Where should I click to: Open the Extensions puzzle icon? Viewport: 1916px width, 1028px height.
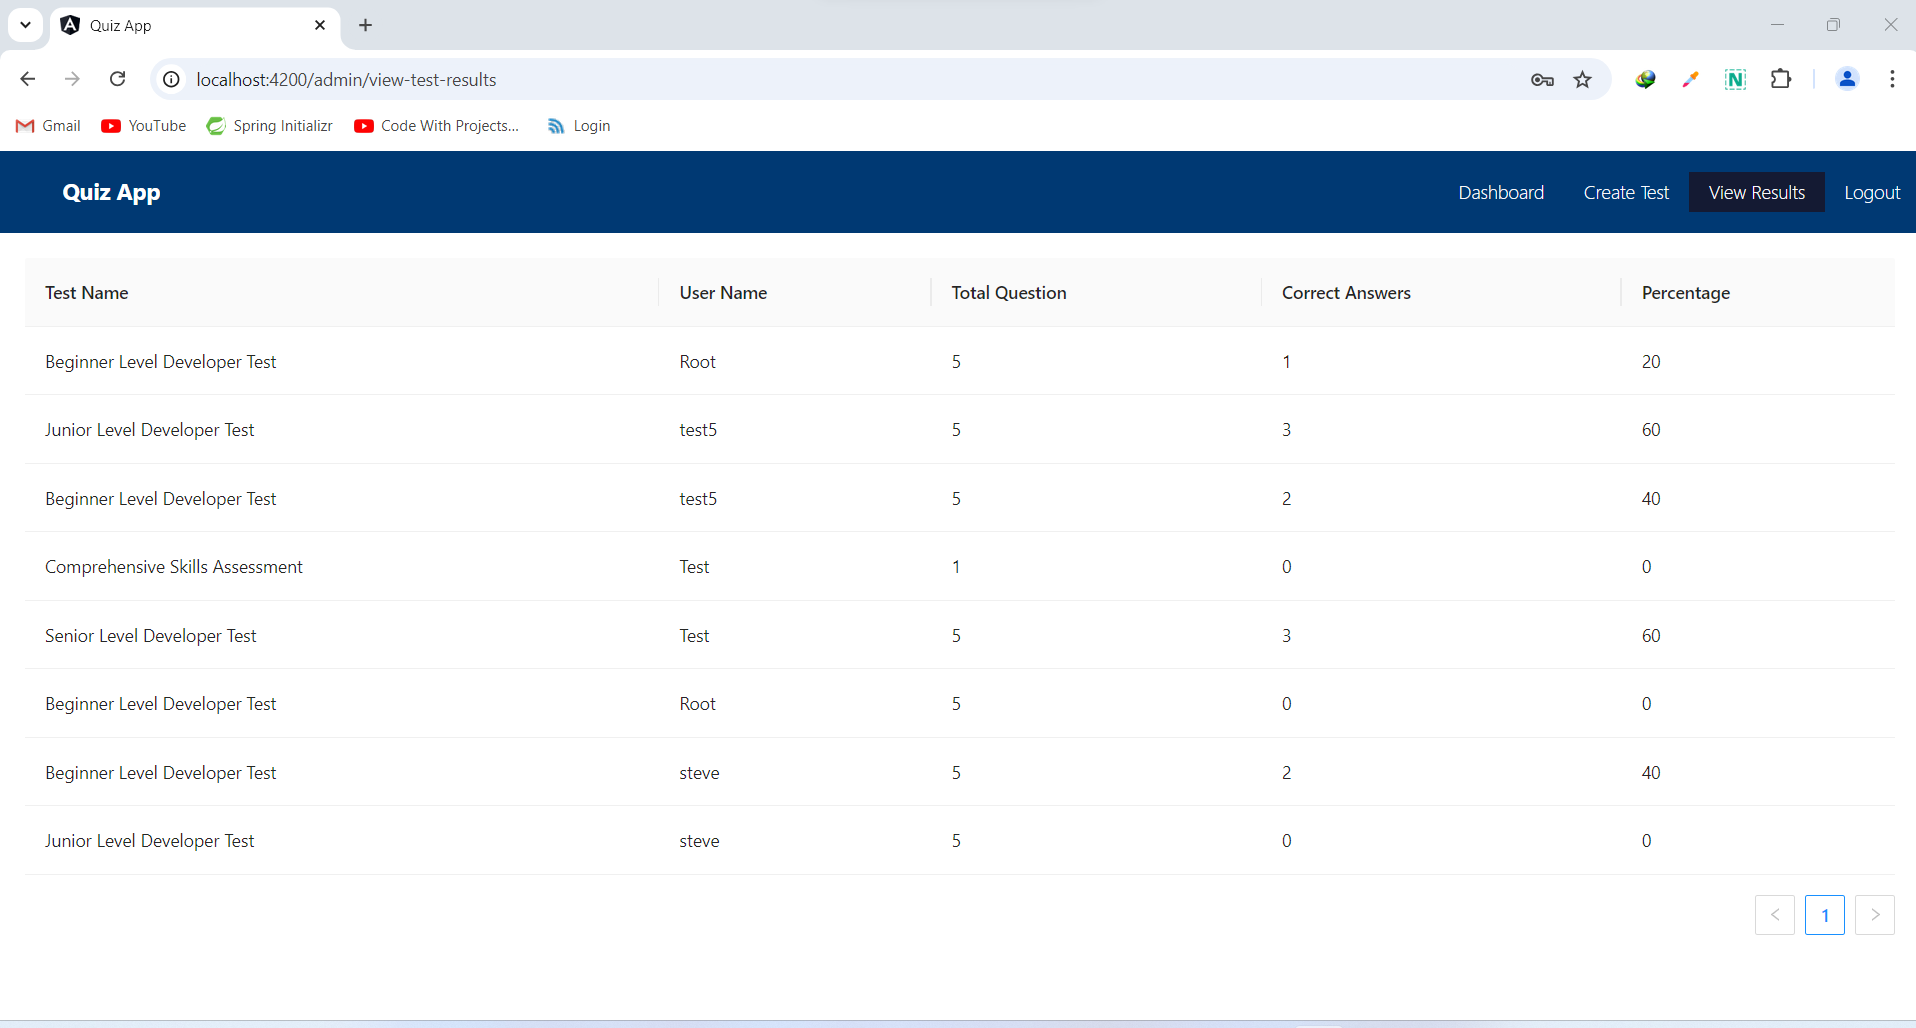(x=1781, y=79)
